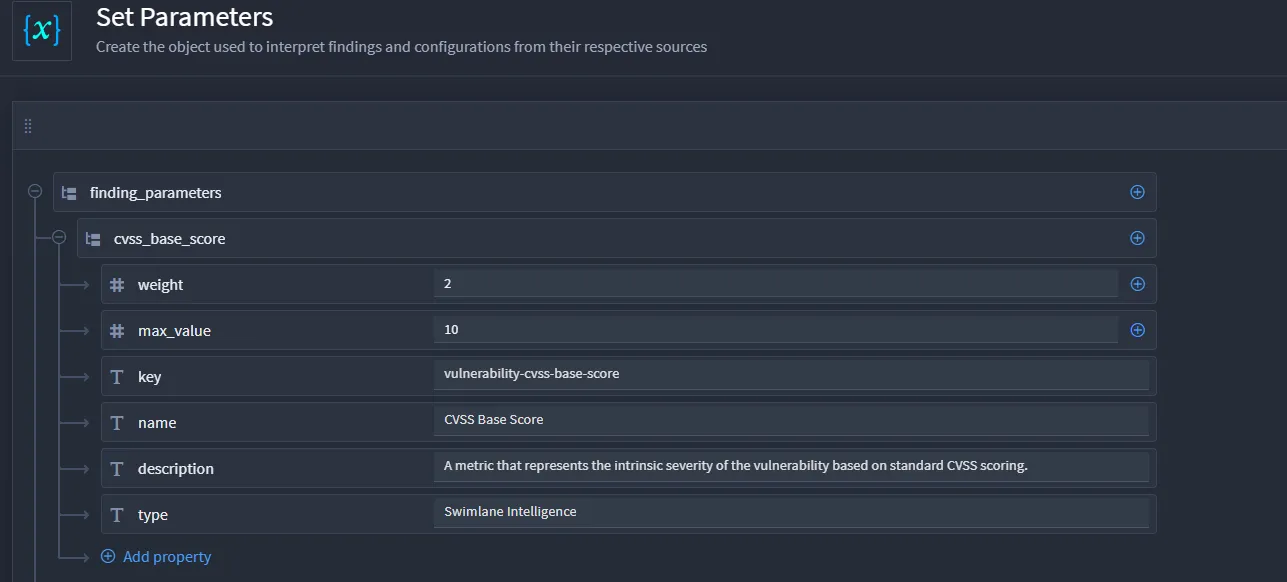Click the object type icon beside cvss_base_score
Screen dimensions: 1287x582
coord(93,239)
